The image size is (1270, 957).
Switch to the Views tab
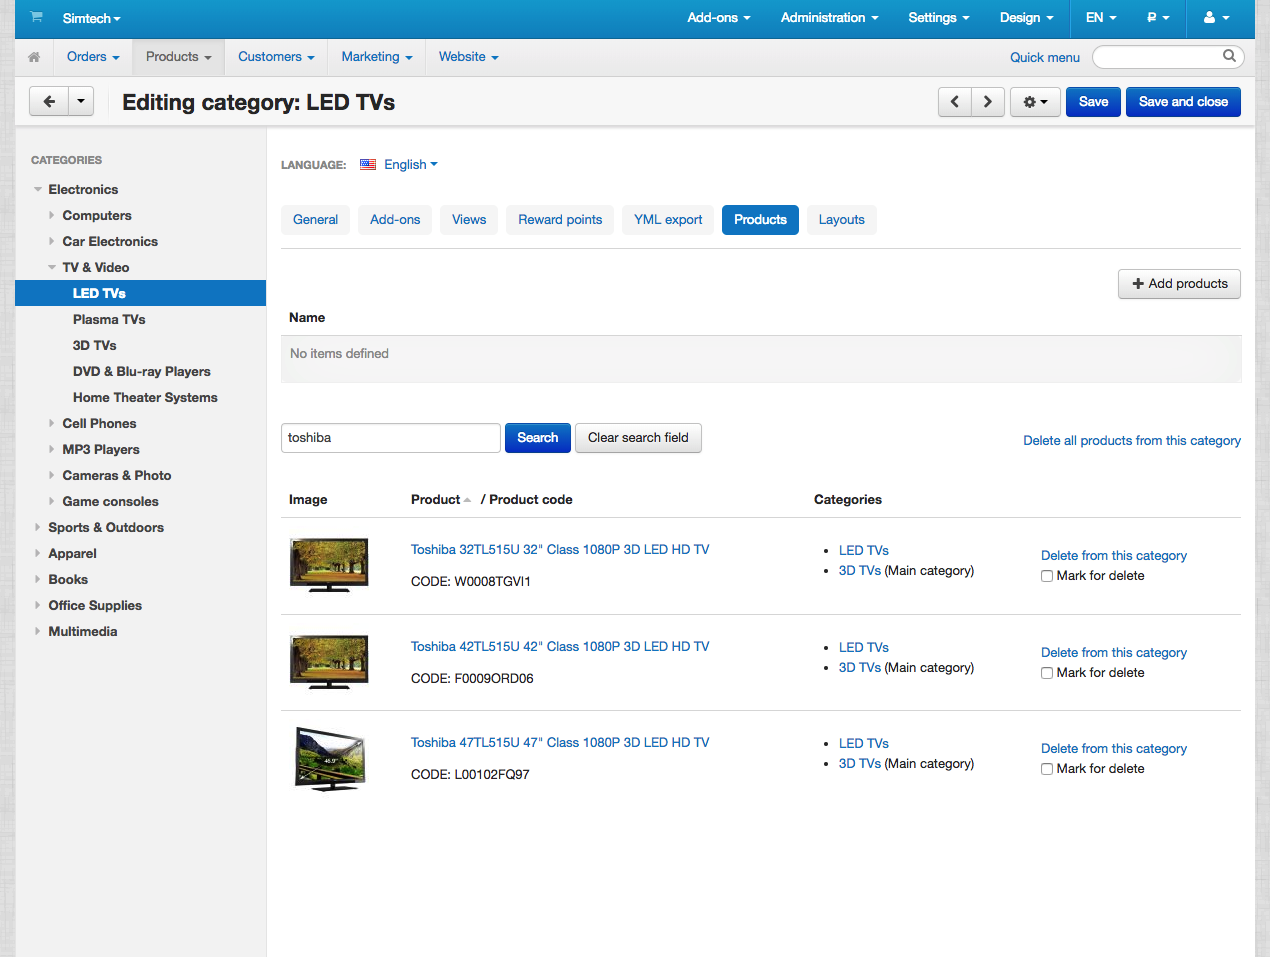coord(469,220)
